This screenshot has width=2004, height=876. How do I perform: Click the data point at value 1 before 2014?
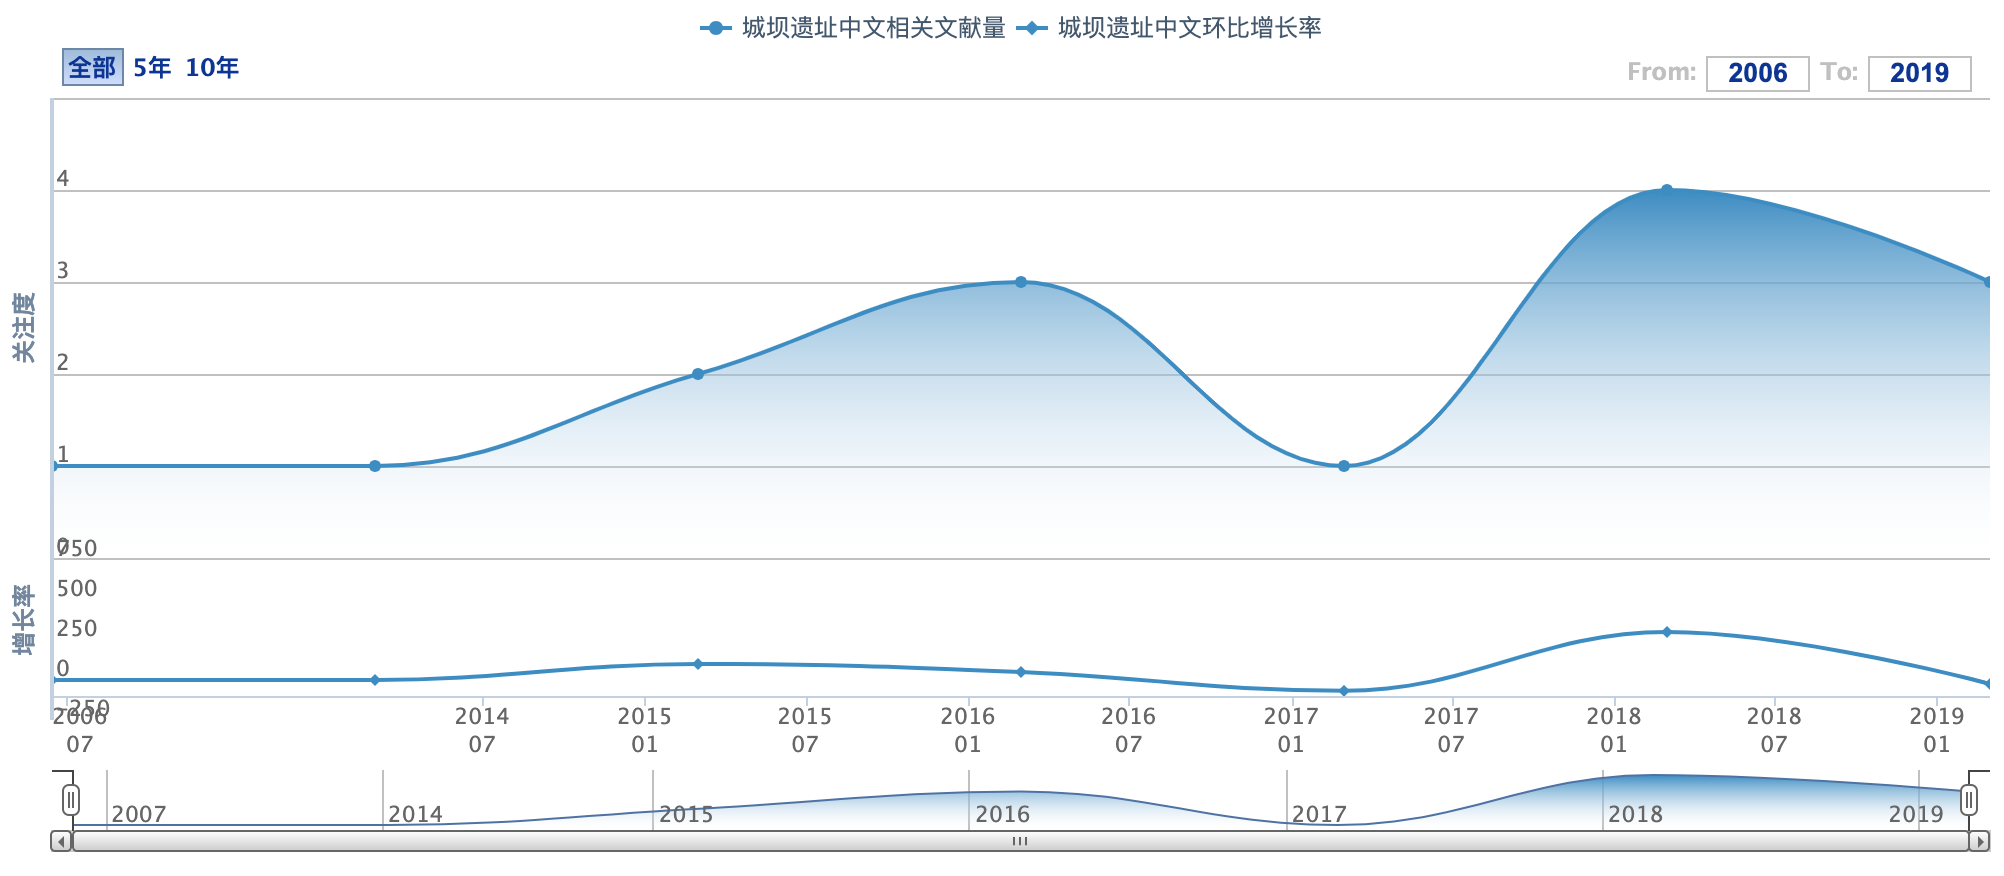coord(375,466)
